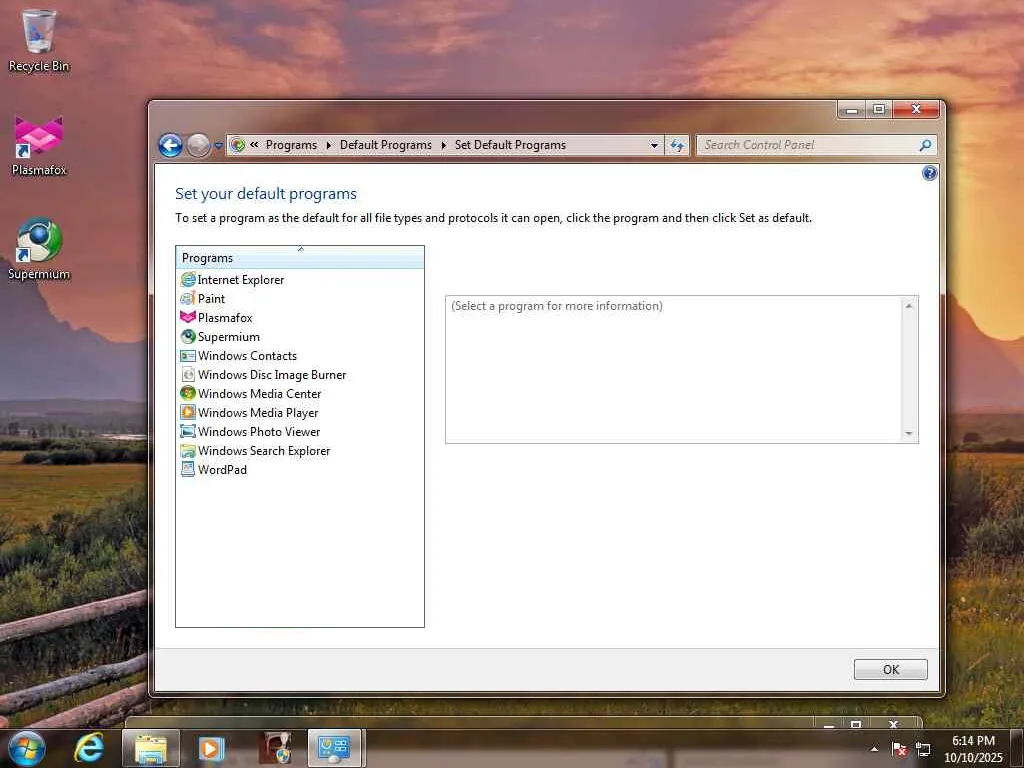Open Windows Media Player from taskbar

click(x=211, y=748)
